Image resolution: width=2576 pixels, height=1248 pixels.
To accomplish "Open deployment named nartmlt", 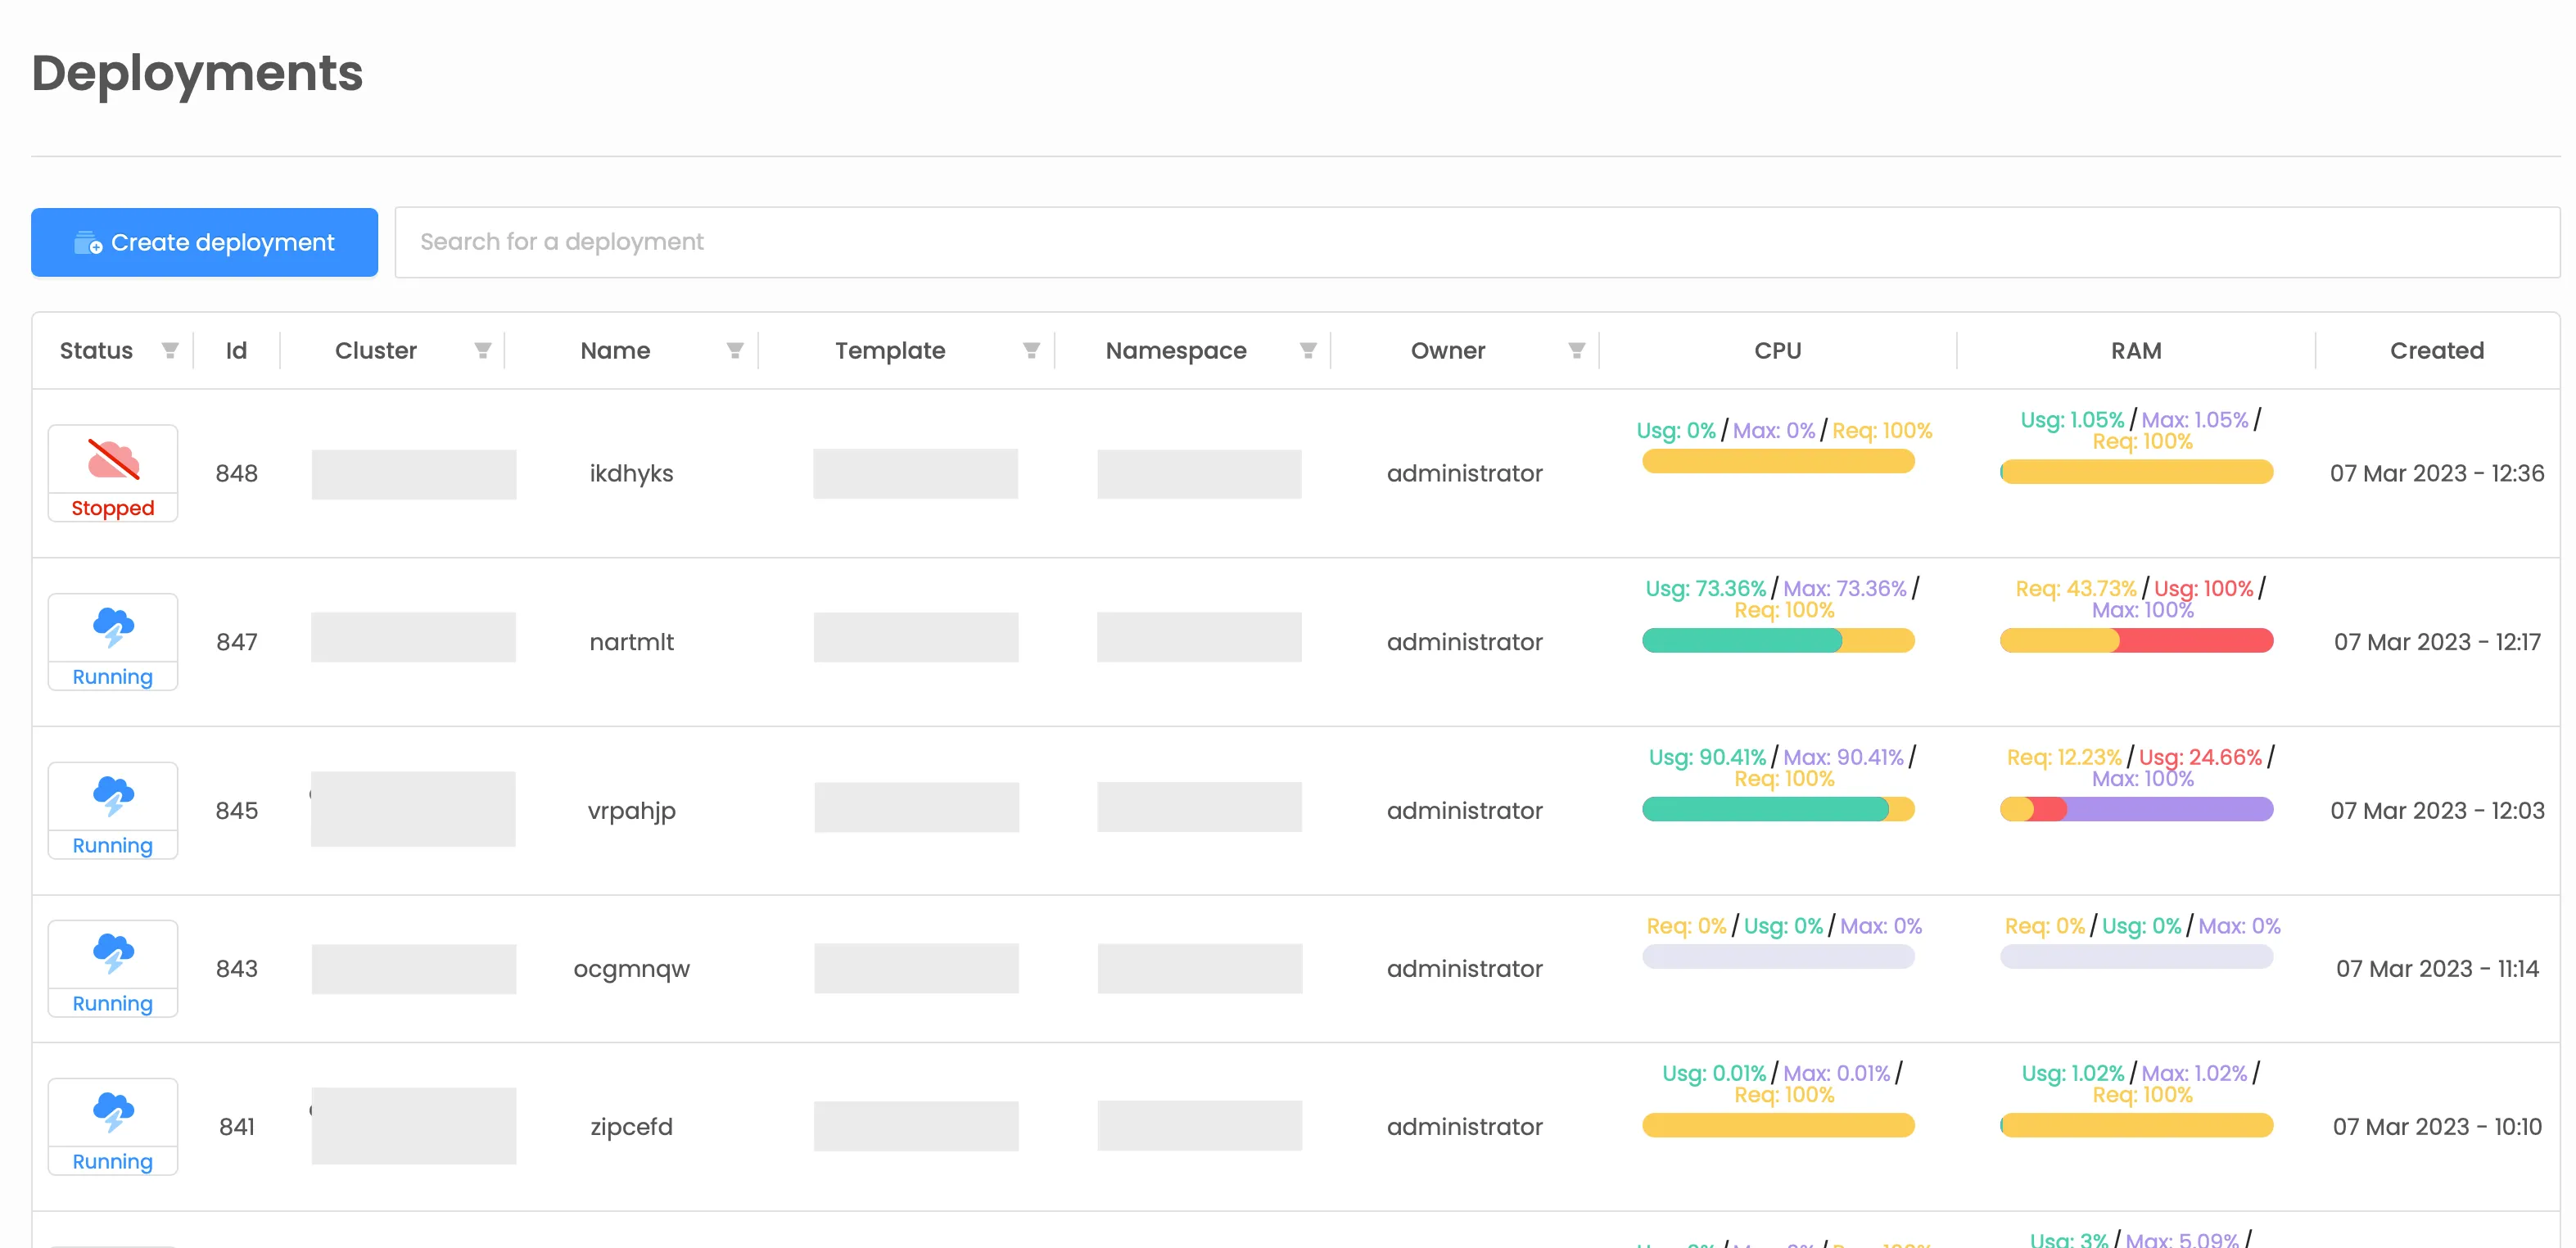I will [x=631, y=642].
